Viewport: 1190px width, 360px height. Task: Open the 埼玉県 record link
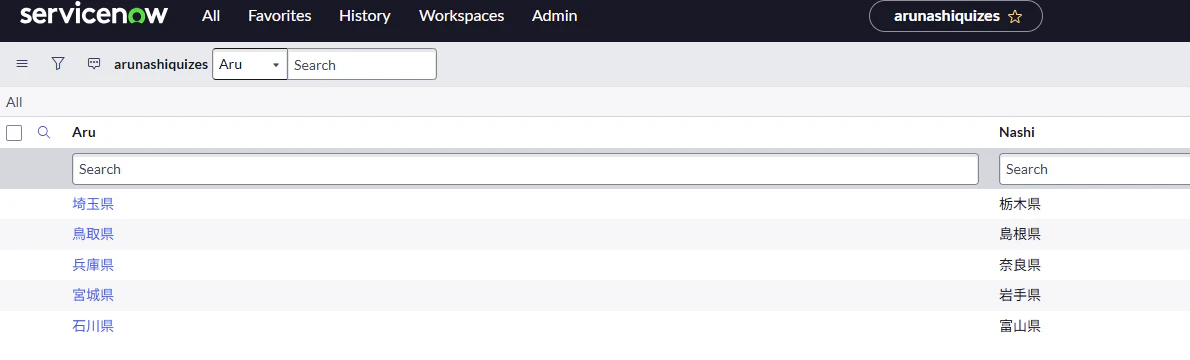(93, 204)
